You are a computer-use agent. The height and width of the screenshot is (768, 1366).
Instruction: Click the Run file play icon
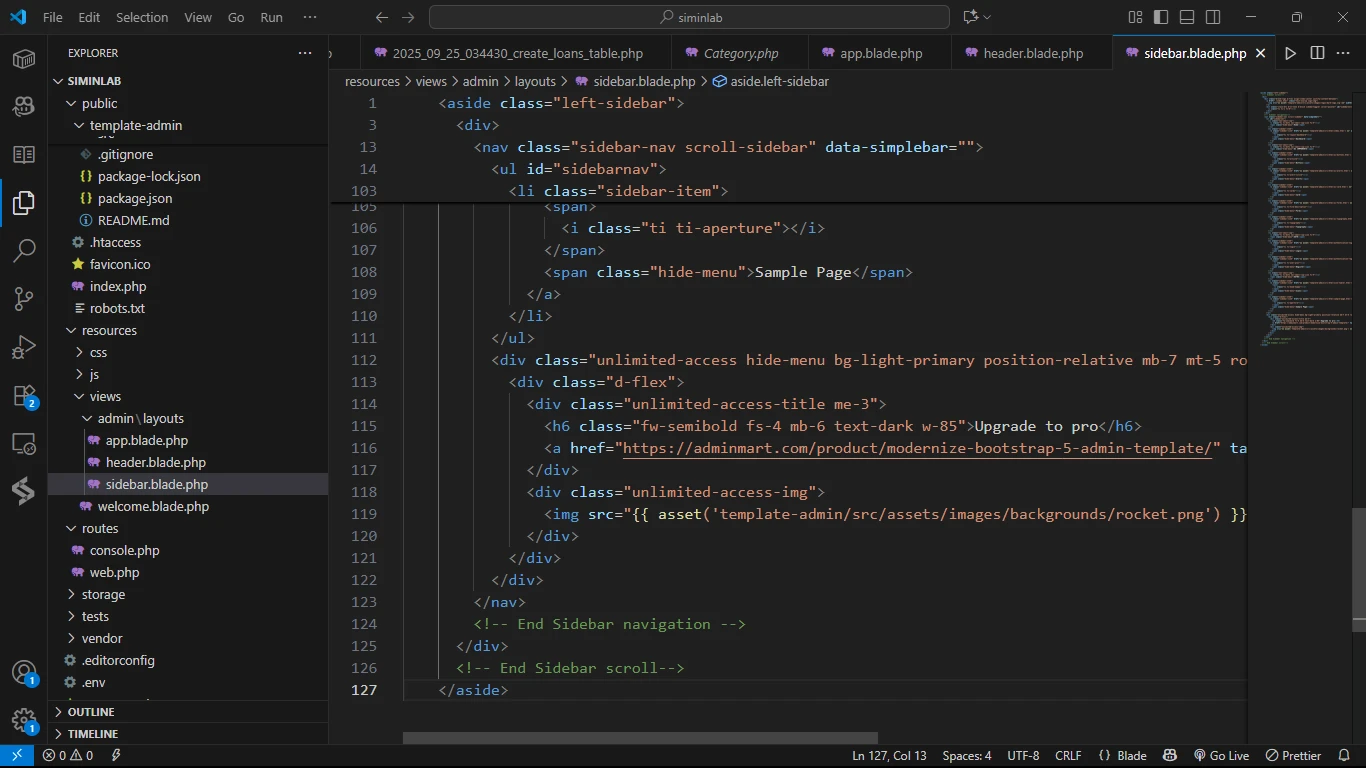1290,53
